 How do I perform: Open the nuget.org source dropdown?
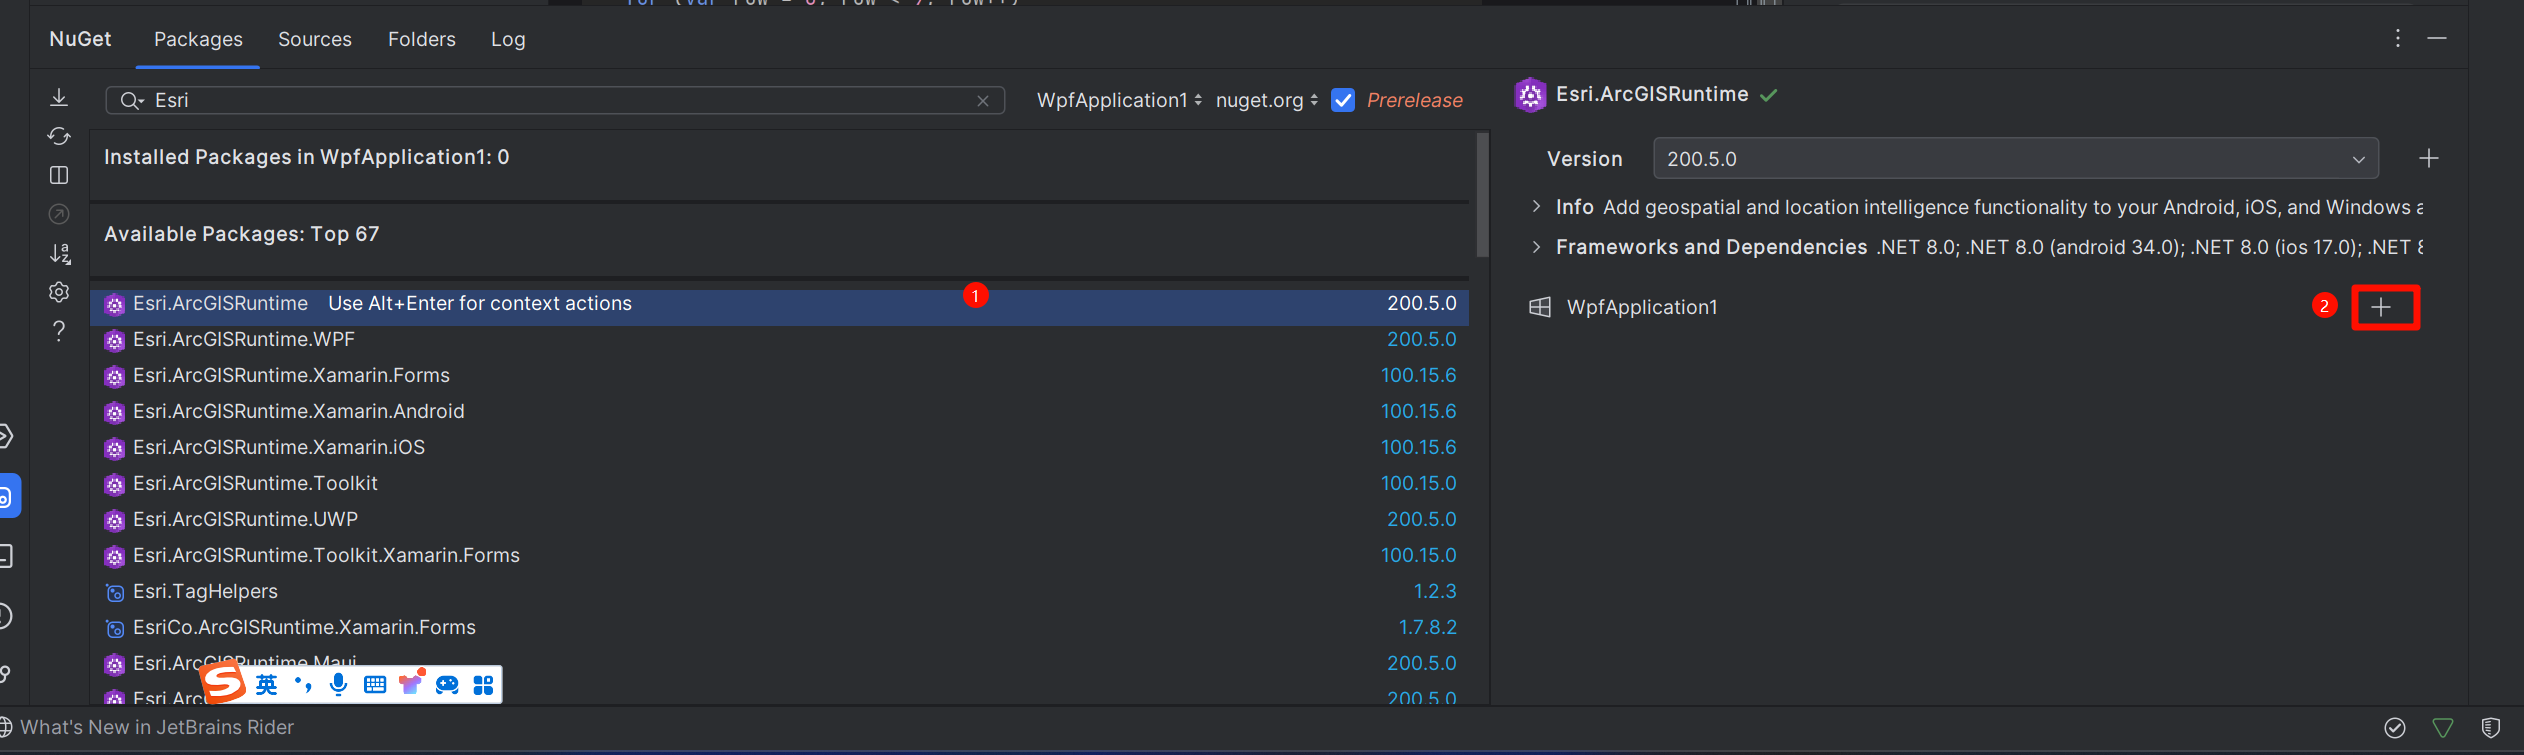(1266, 100)
